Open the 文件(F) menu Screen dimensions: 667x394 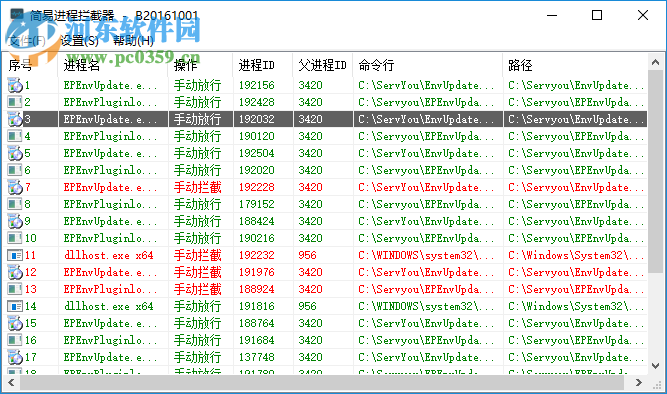click(x=27, y=41)
